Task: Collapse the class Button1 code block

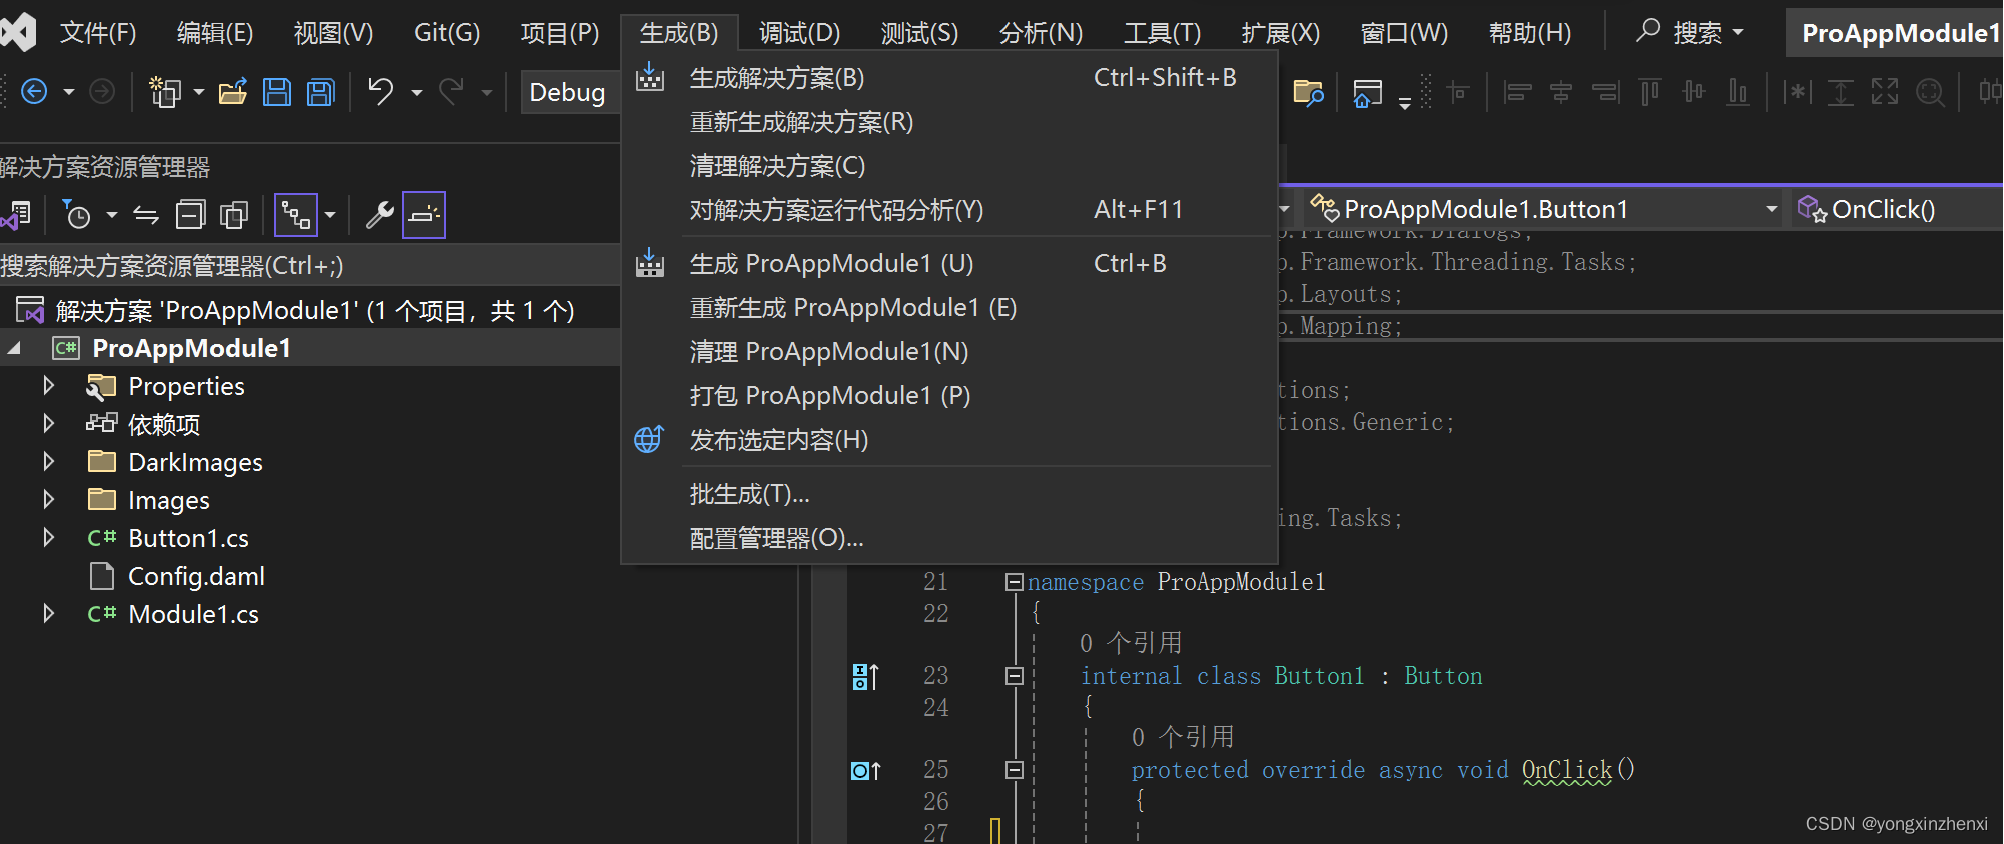Action: tap(1014, 676)
